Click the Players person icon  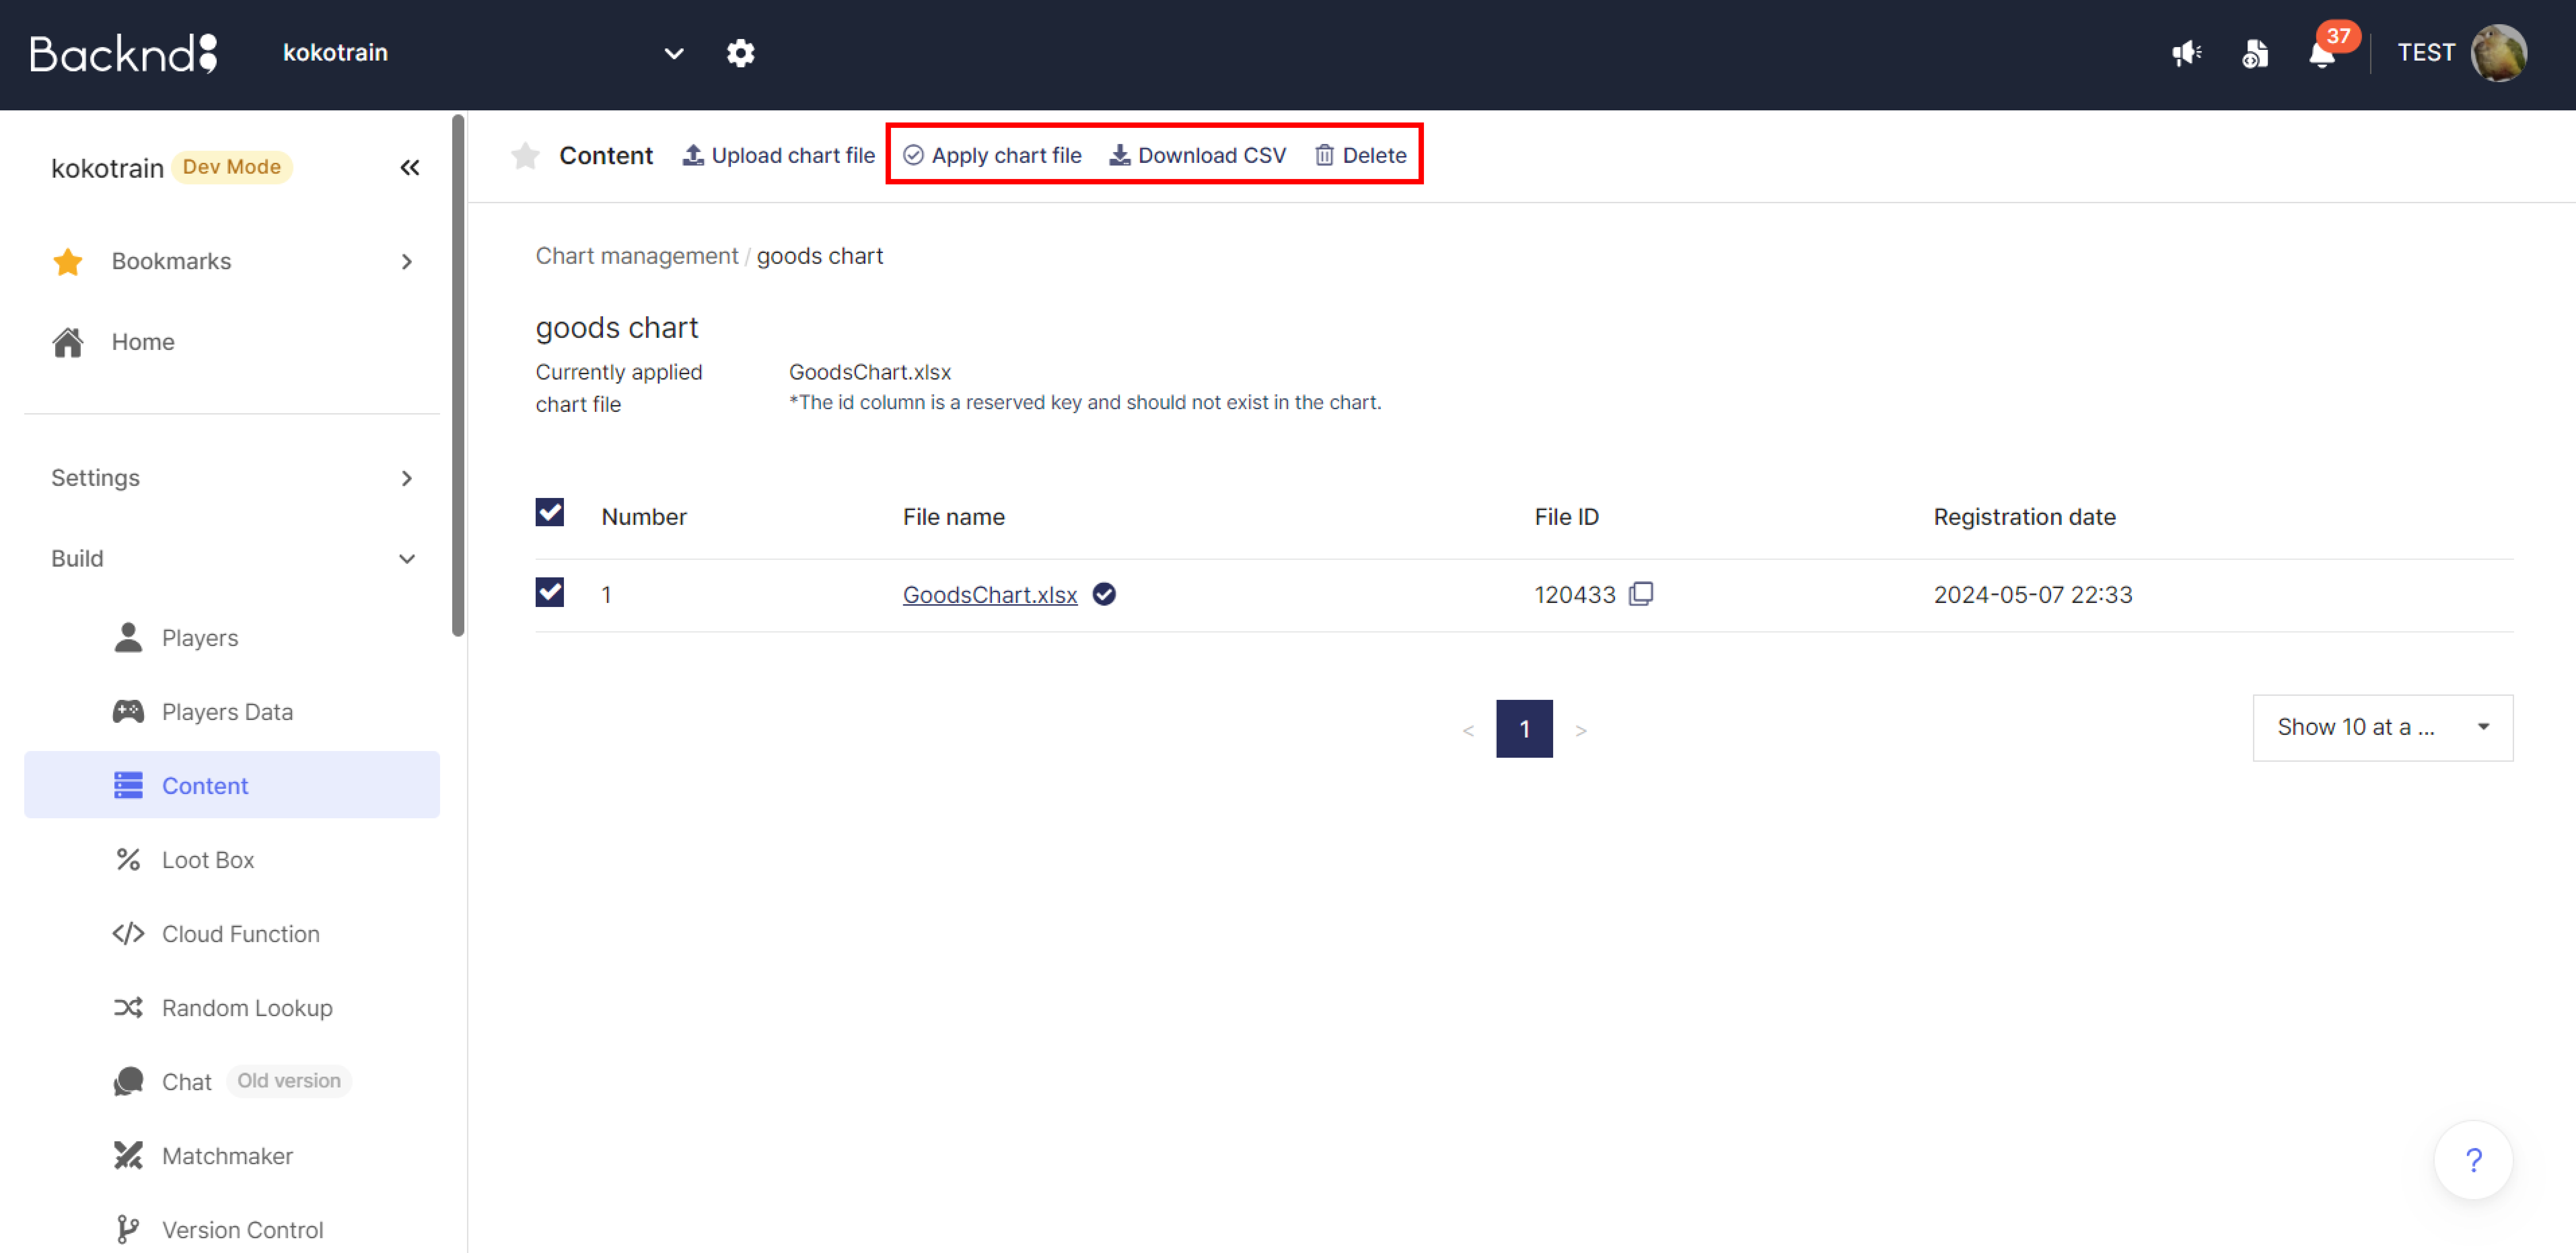pyautogui.click(x=128, y=637)
